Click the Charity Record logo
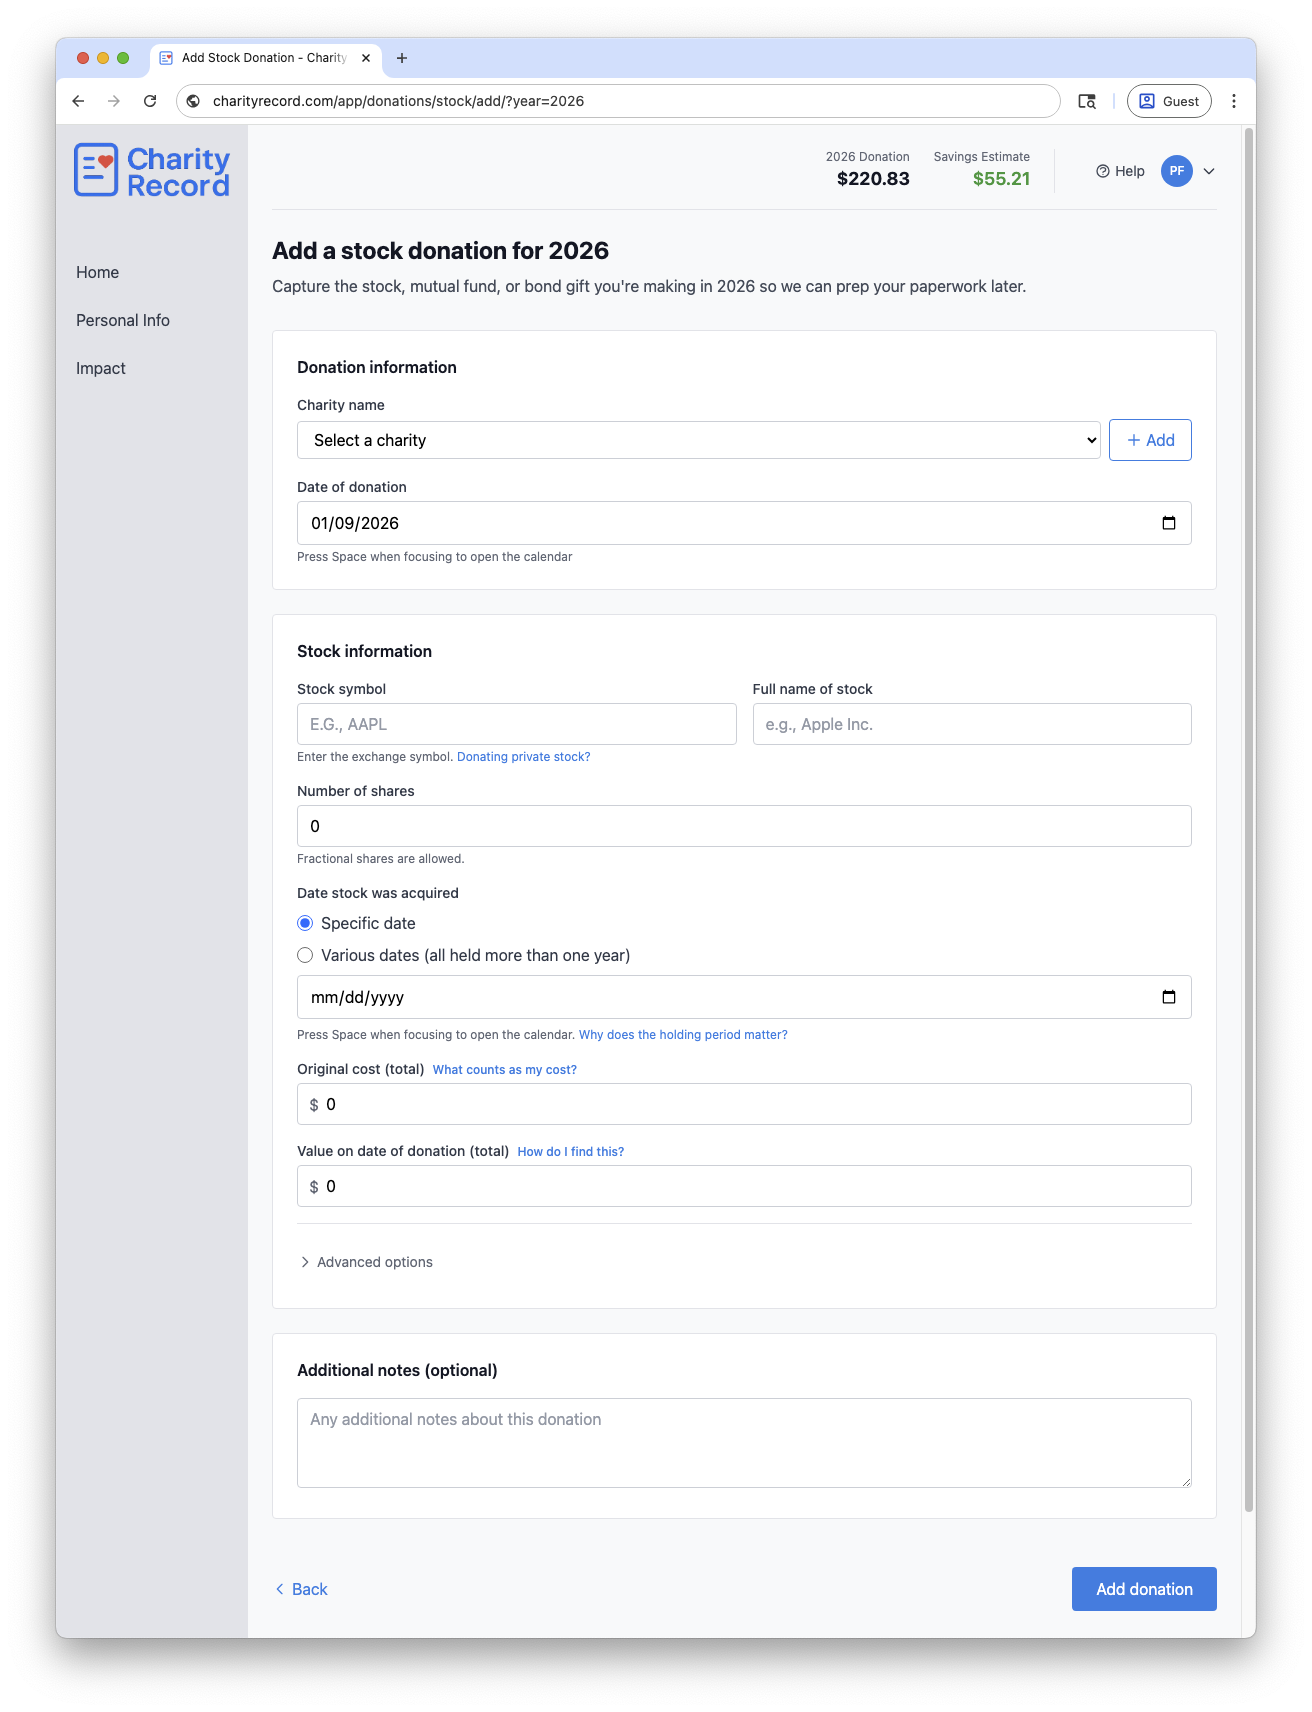 (152, 171)
